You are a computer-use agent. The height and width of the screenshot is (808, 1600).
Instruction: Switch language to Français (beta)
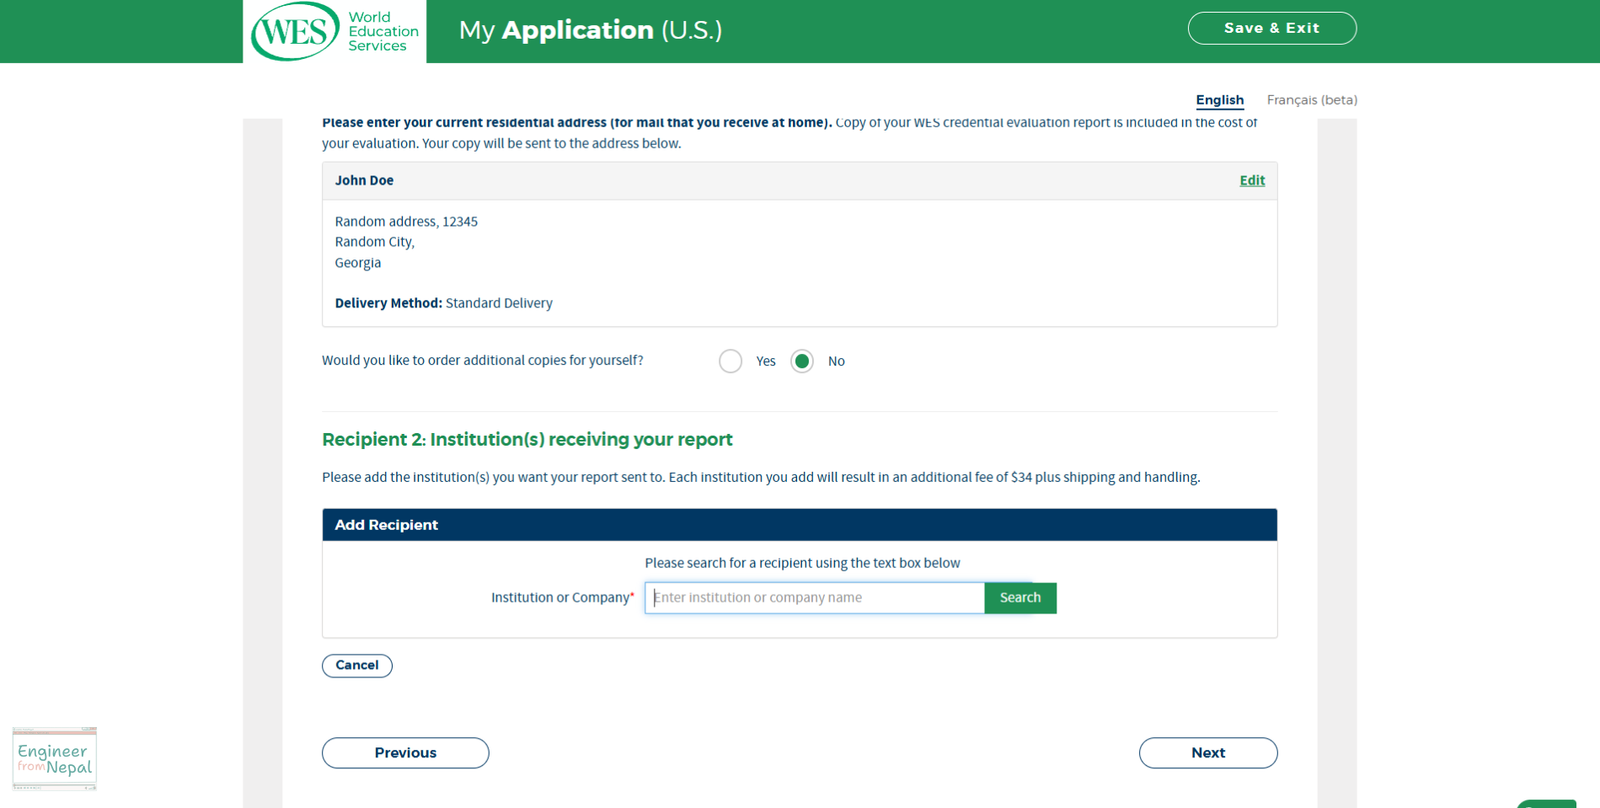pyautogui.click(x=1311, y=100)
